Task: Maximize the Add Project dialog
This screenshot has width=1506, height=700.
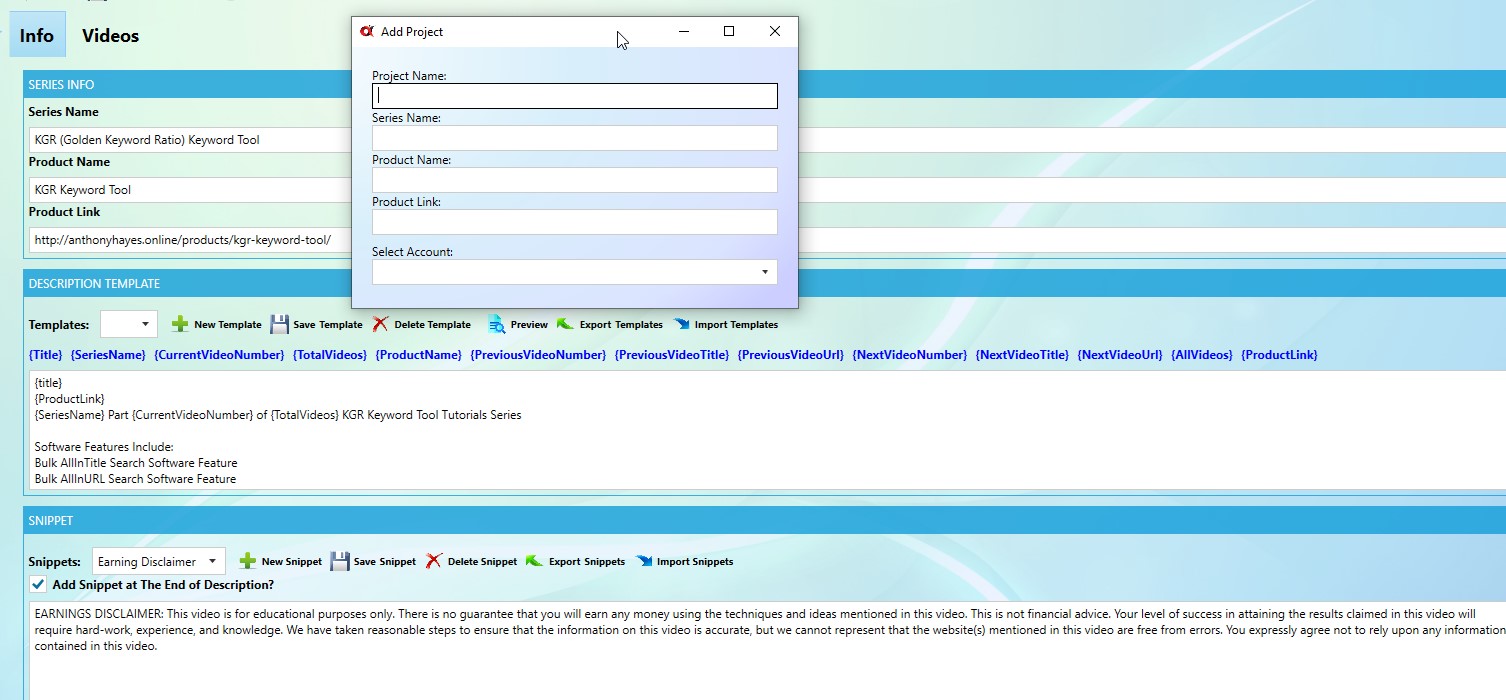Action: coord(729,31)
